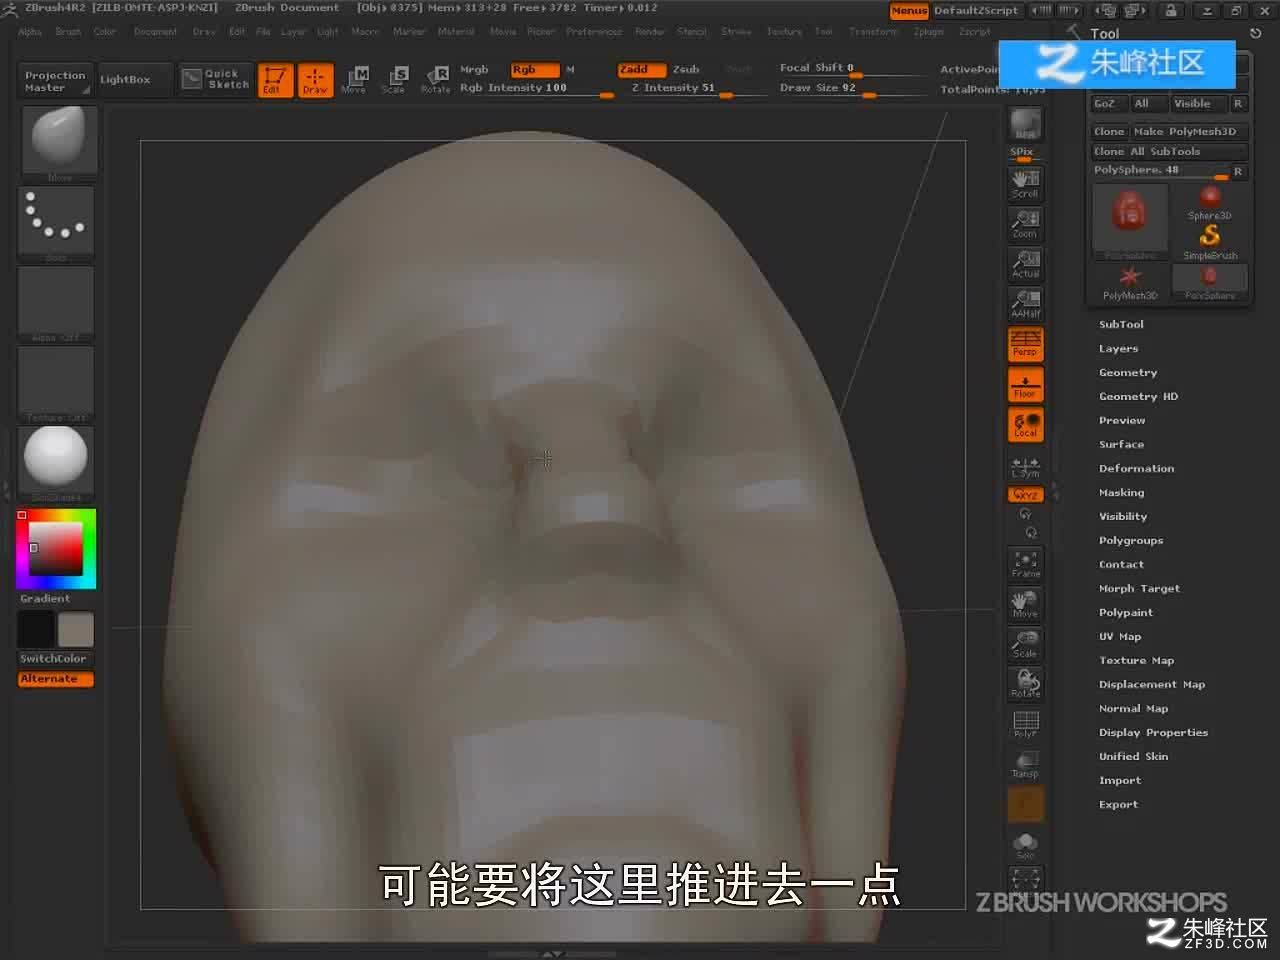1280x960 pixels.
Task: Click the right shelf Move view icon
Action: (x=1025, y=604)
